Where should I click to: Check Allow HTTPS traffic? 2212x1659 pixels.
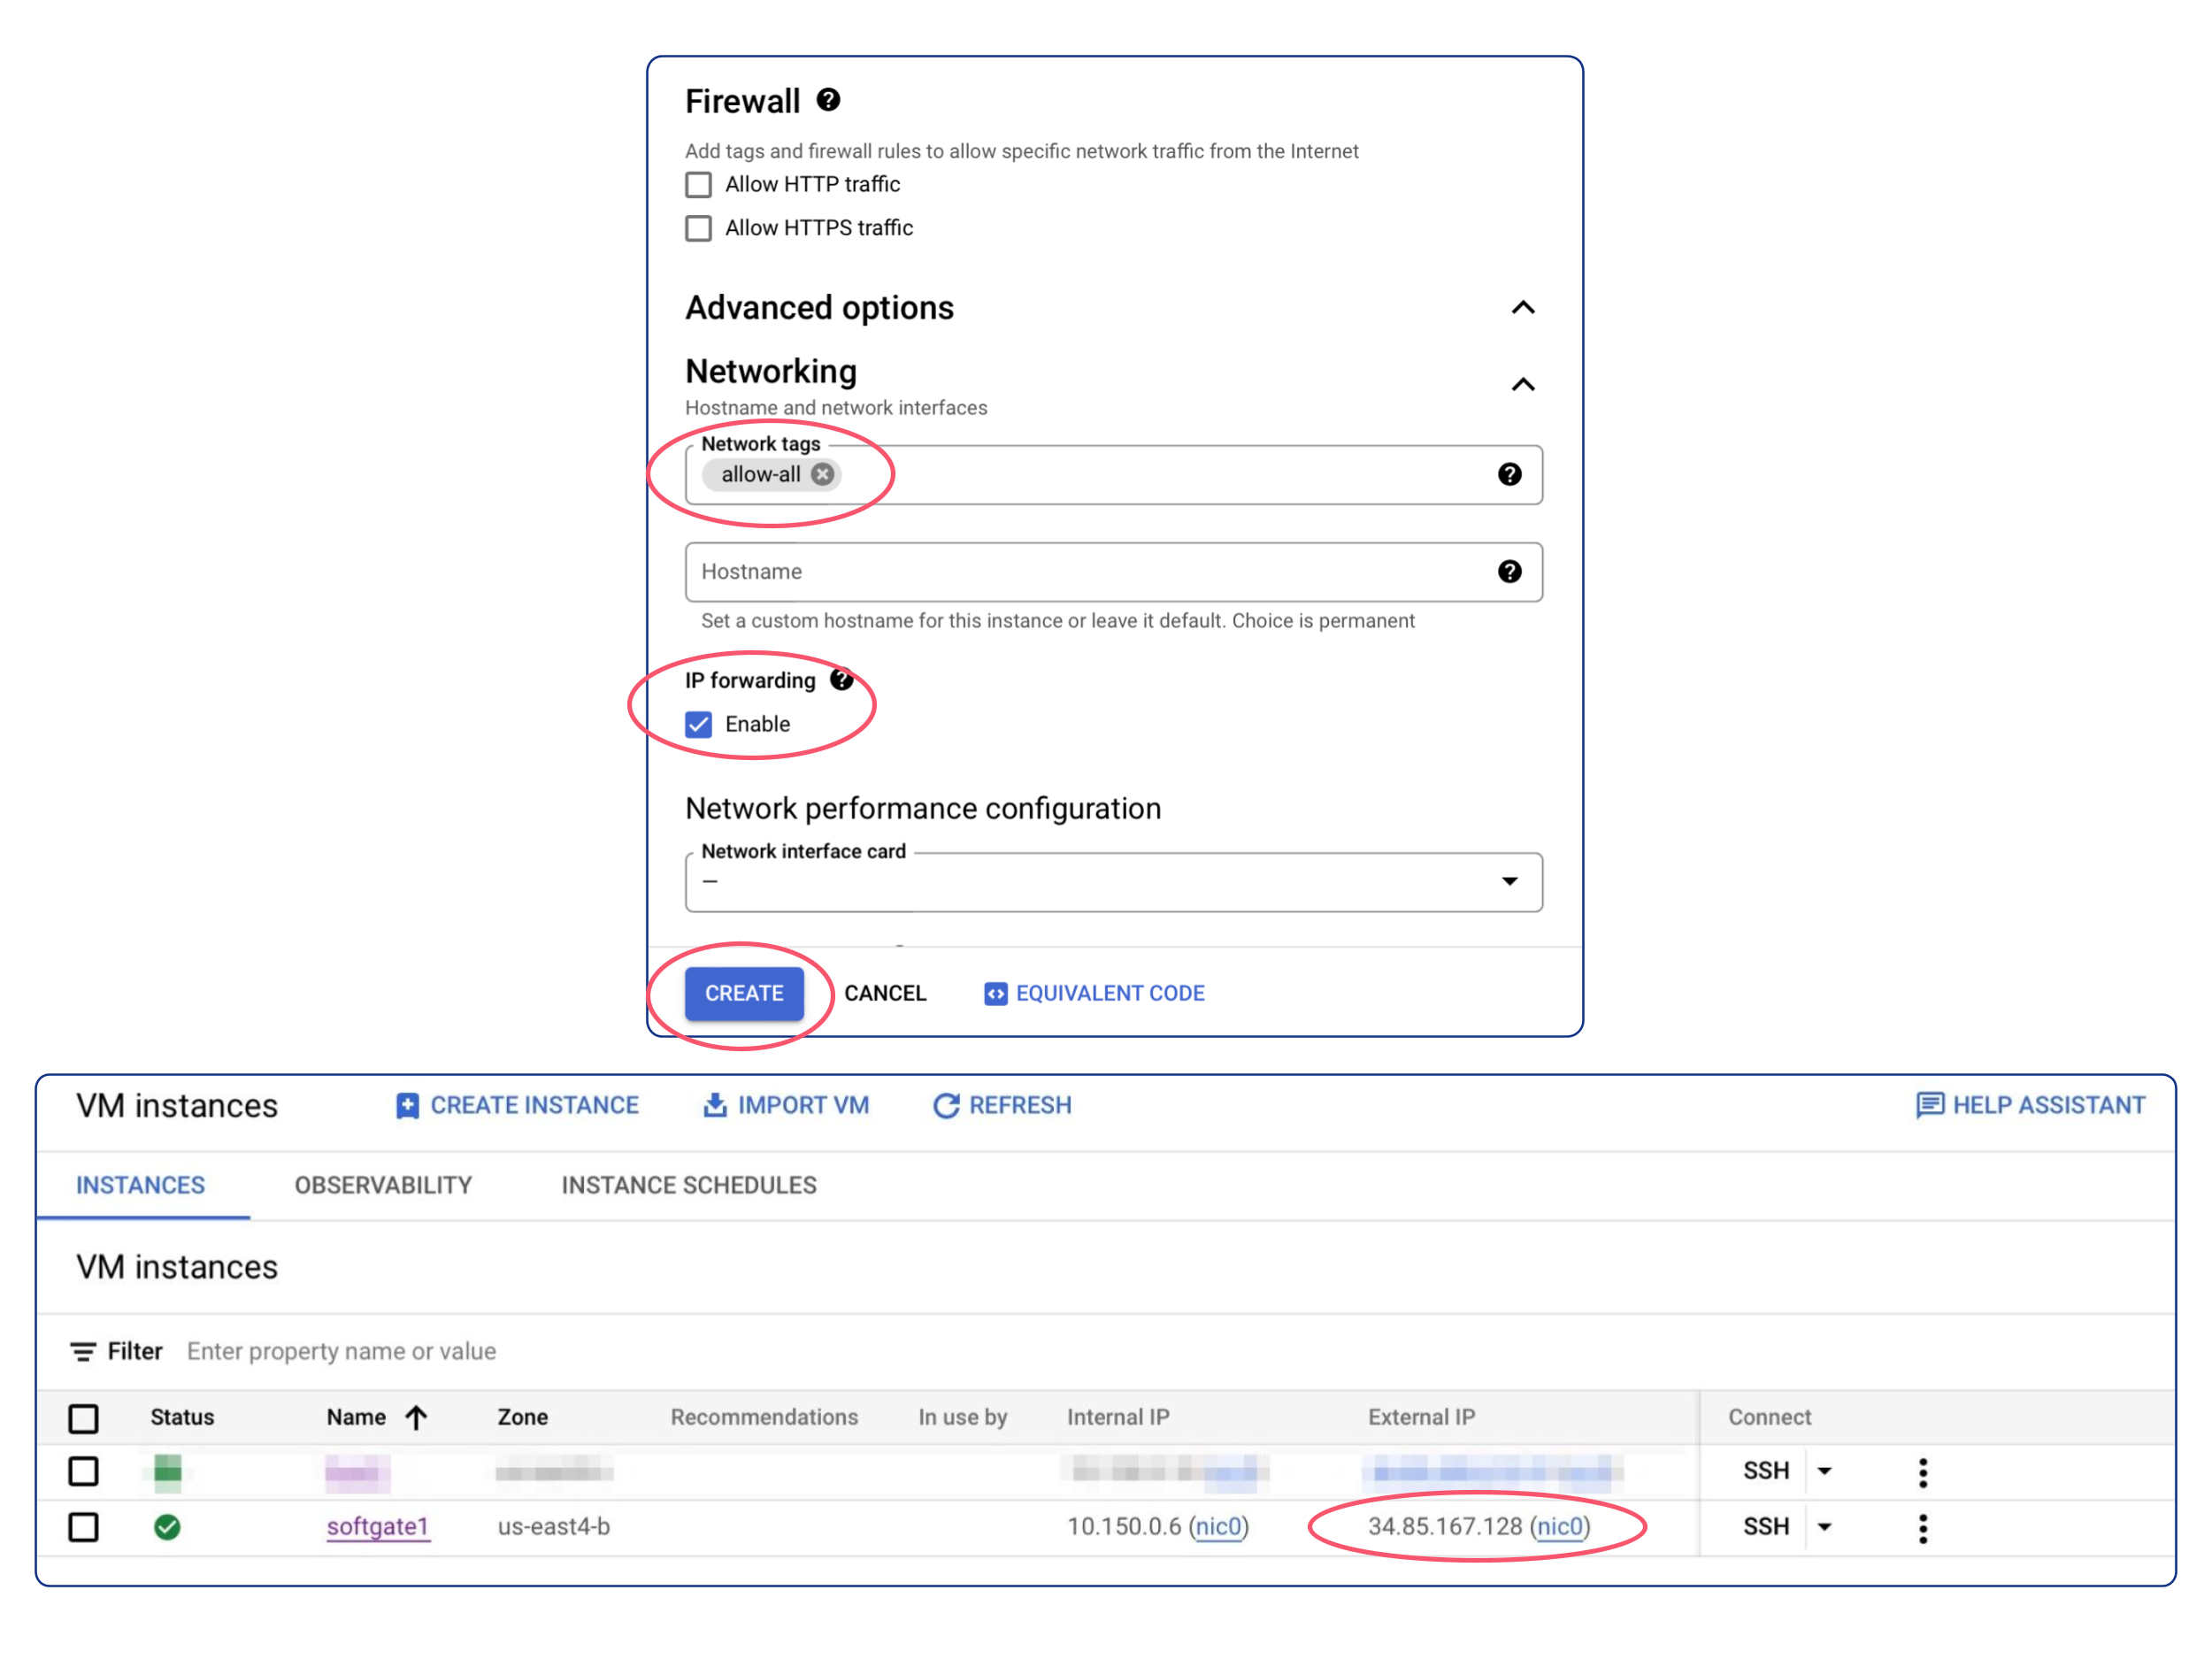tap(698, 228)
